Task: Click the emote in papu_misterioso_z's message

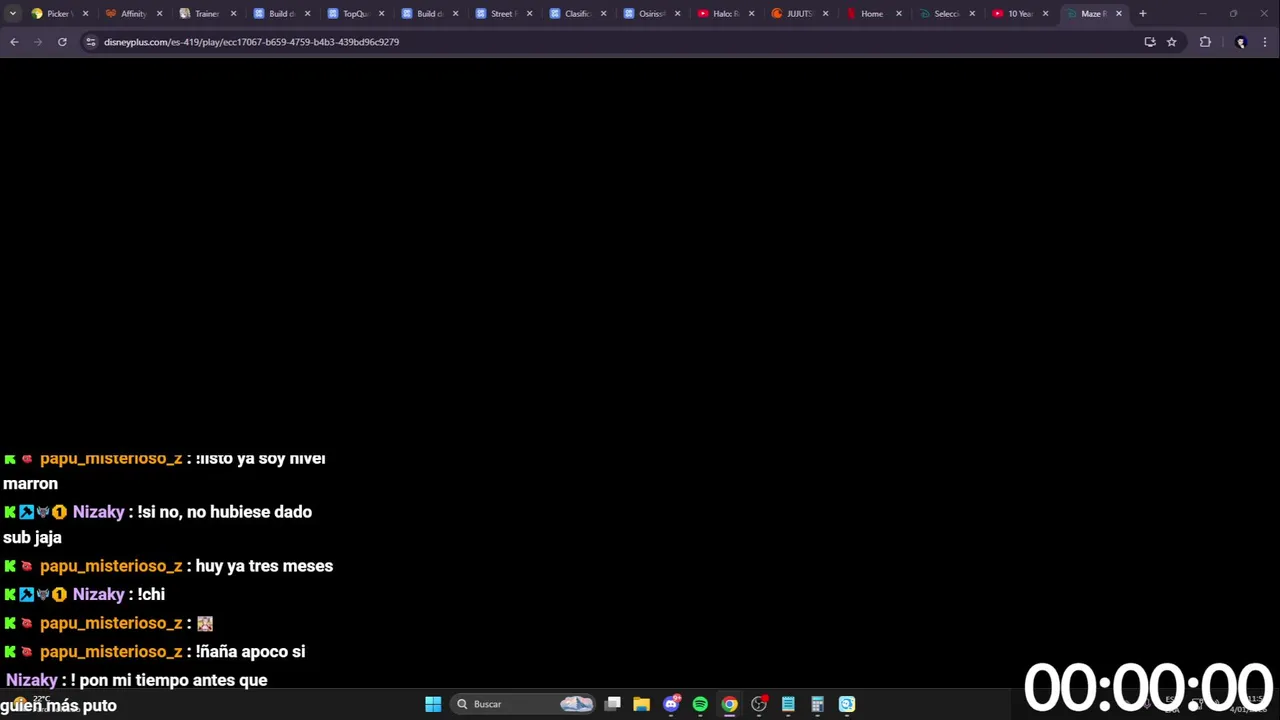Action: pos(205,623)
